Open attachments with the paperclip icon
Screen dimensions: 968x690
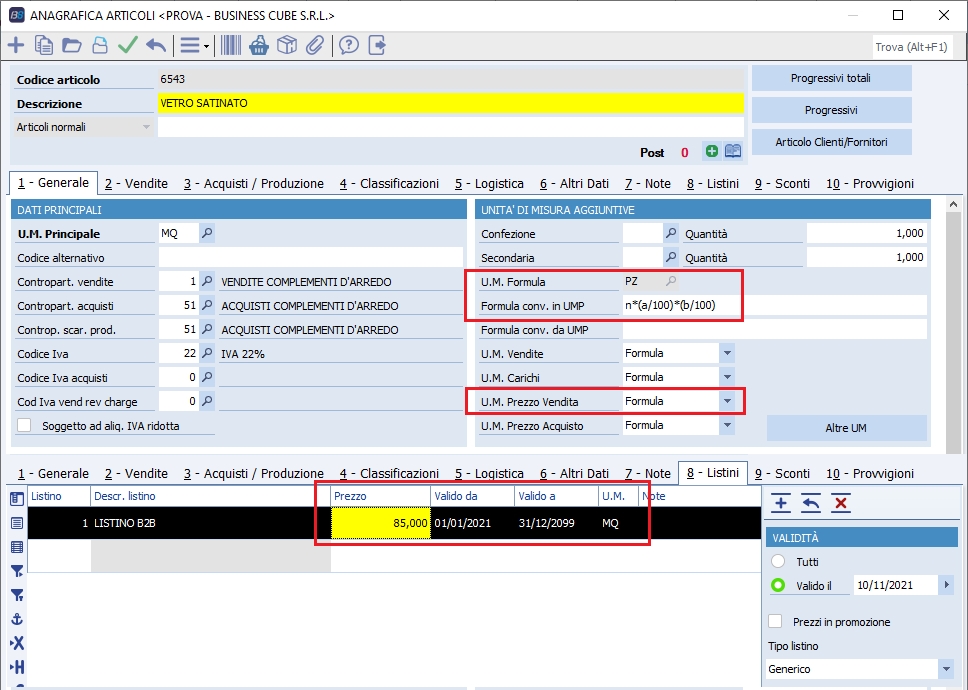tap(315, 45)
